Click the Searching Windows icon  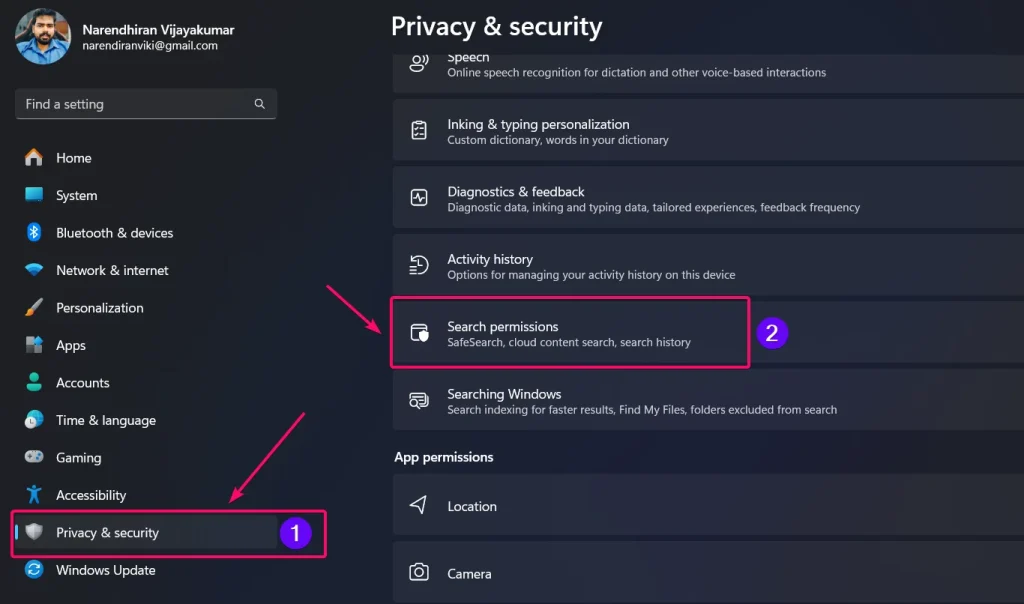pyautogui.click(x=419, y=400)
